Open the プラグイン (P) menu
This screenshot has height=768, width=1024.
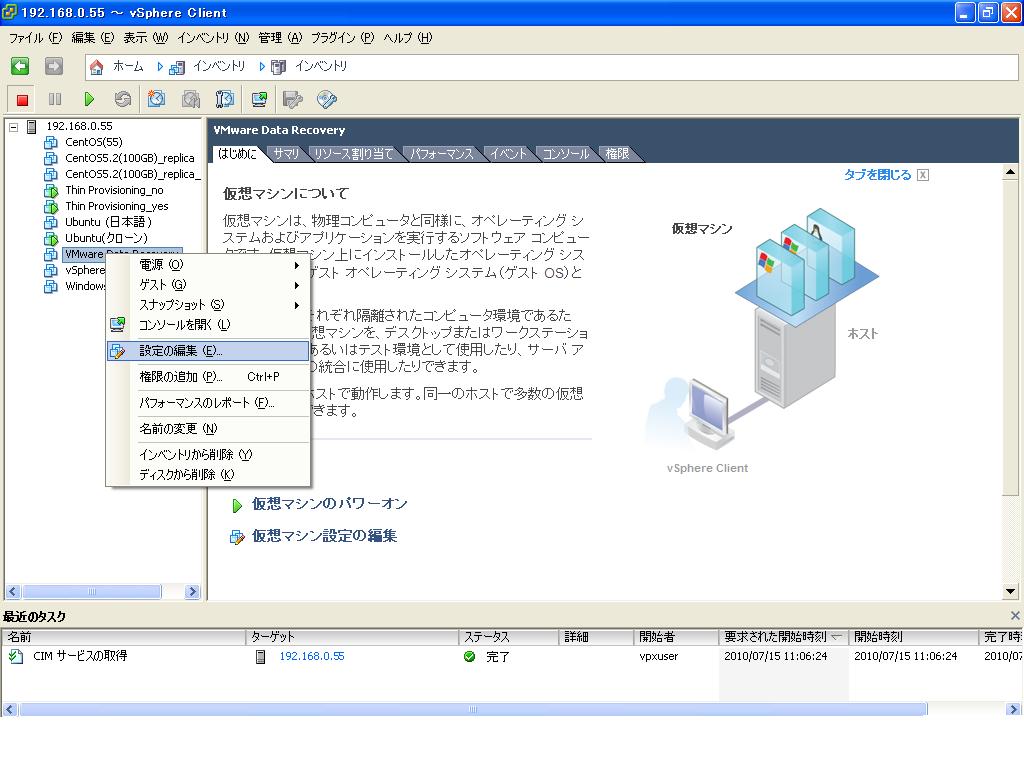pyautogui.click(x=342, y=38)
